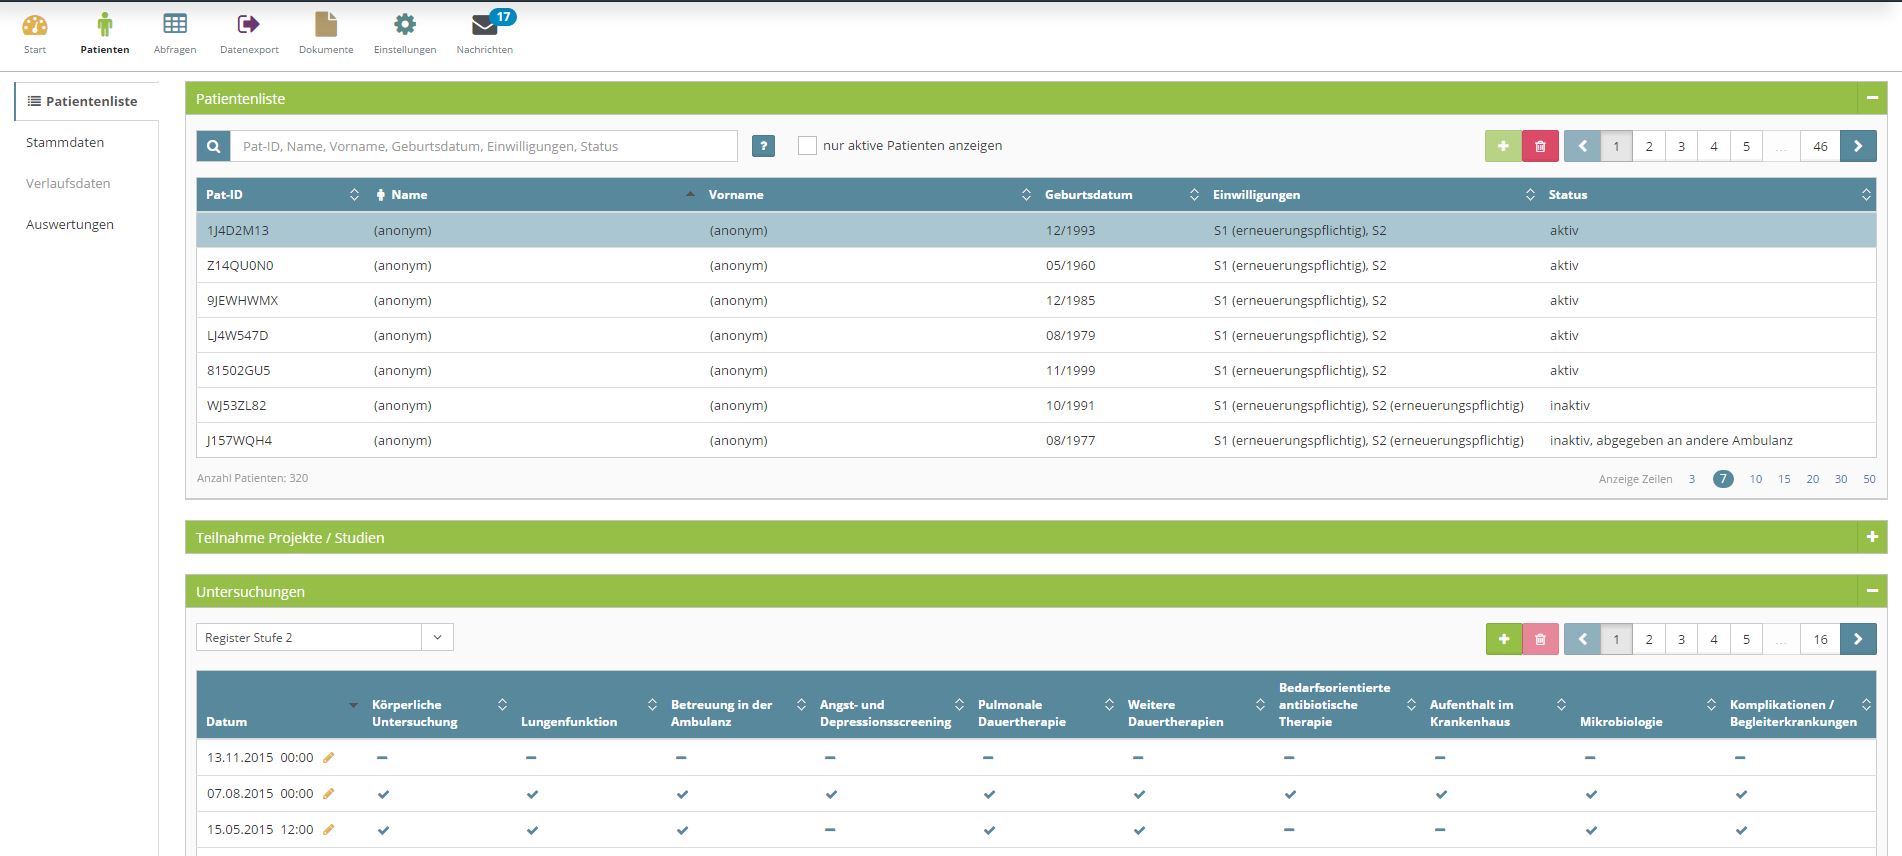The width and height of the screenshot is (1902, 856).
Task: Sort by Lungenfunktion column arrows
Action: (x=652, y=705)
